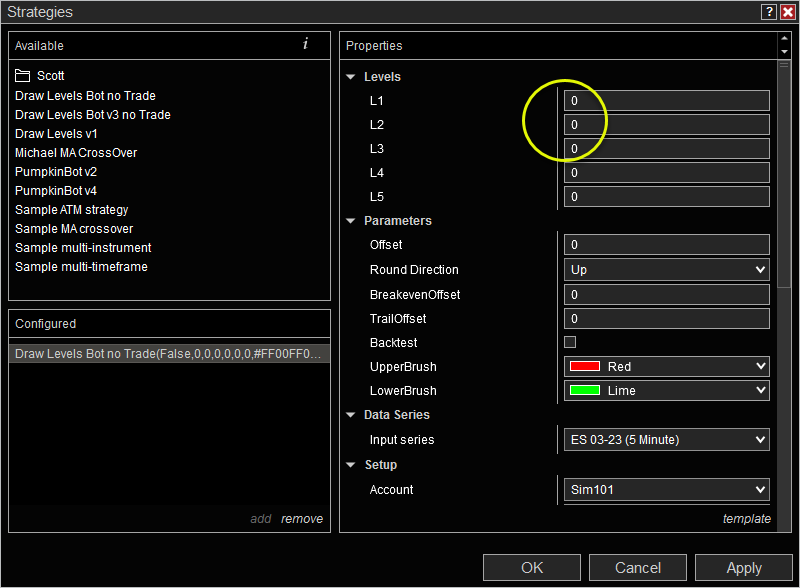Viewport: 800px width, 588px height.
Task: Close the Strategies dialog
Action: click(788, 12)
